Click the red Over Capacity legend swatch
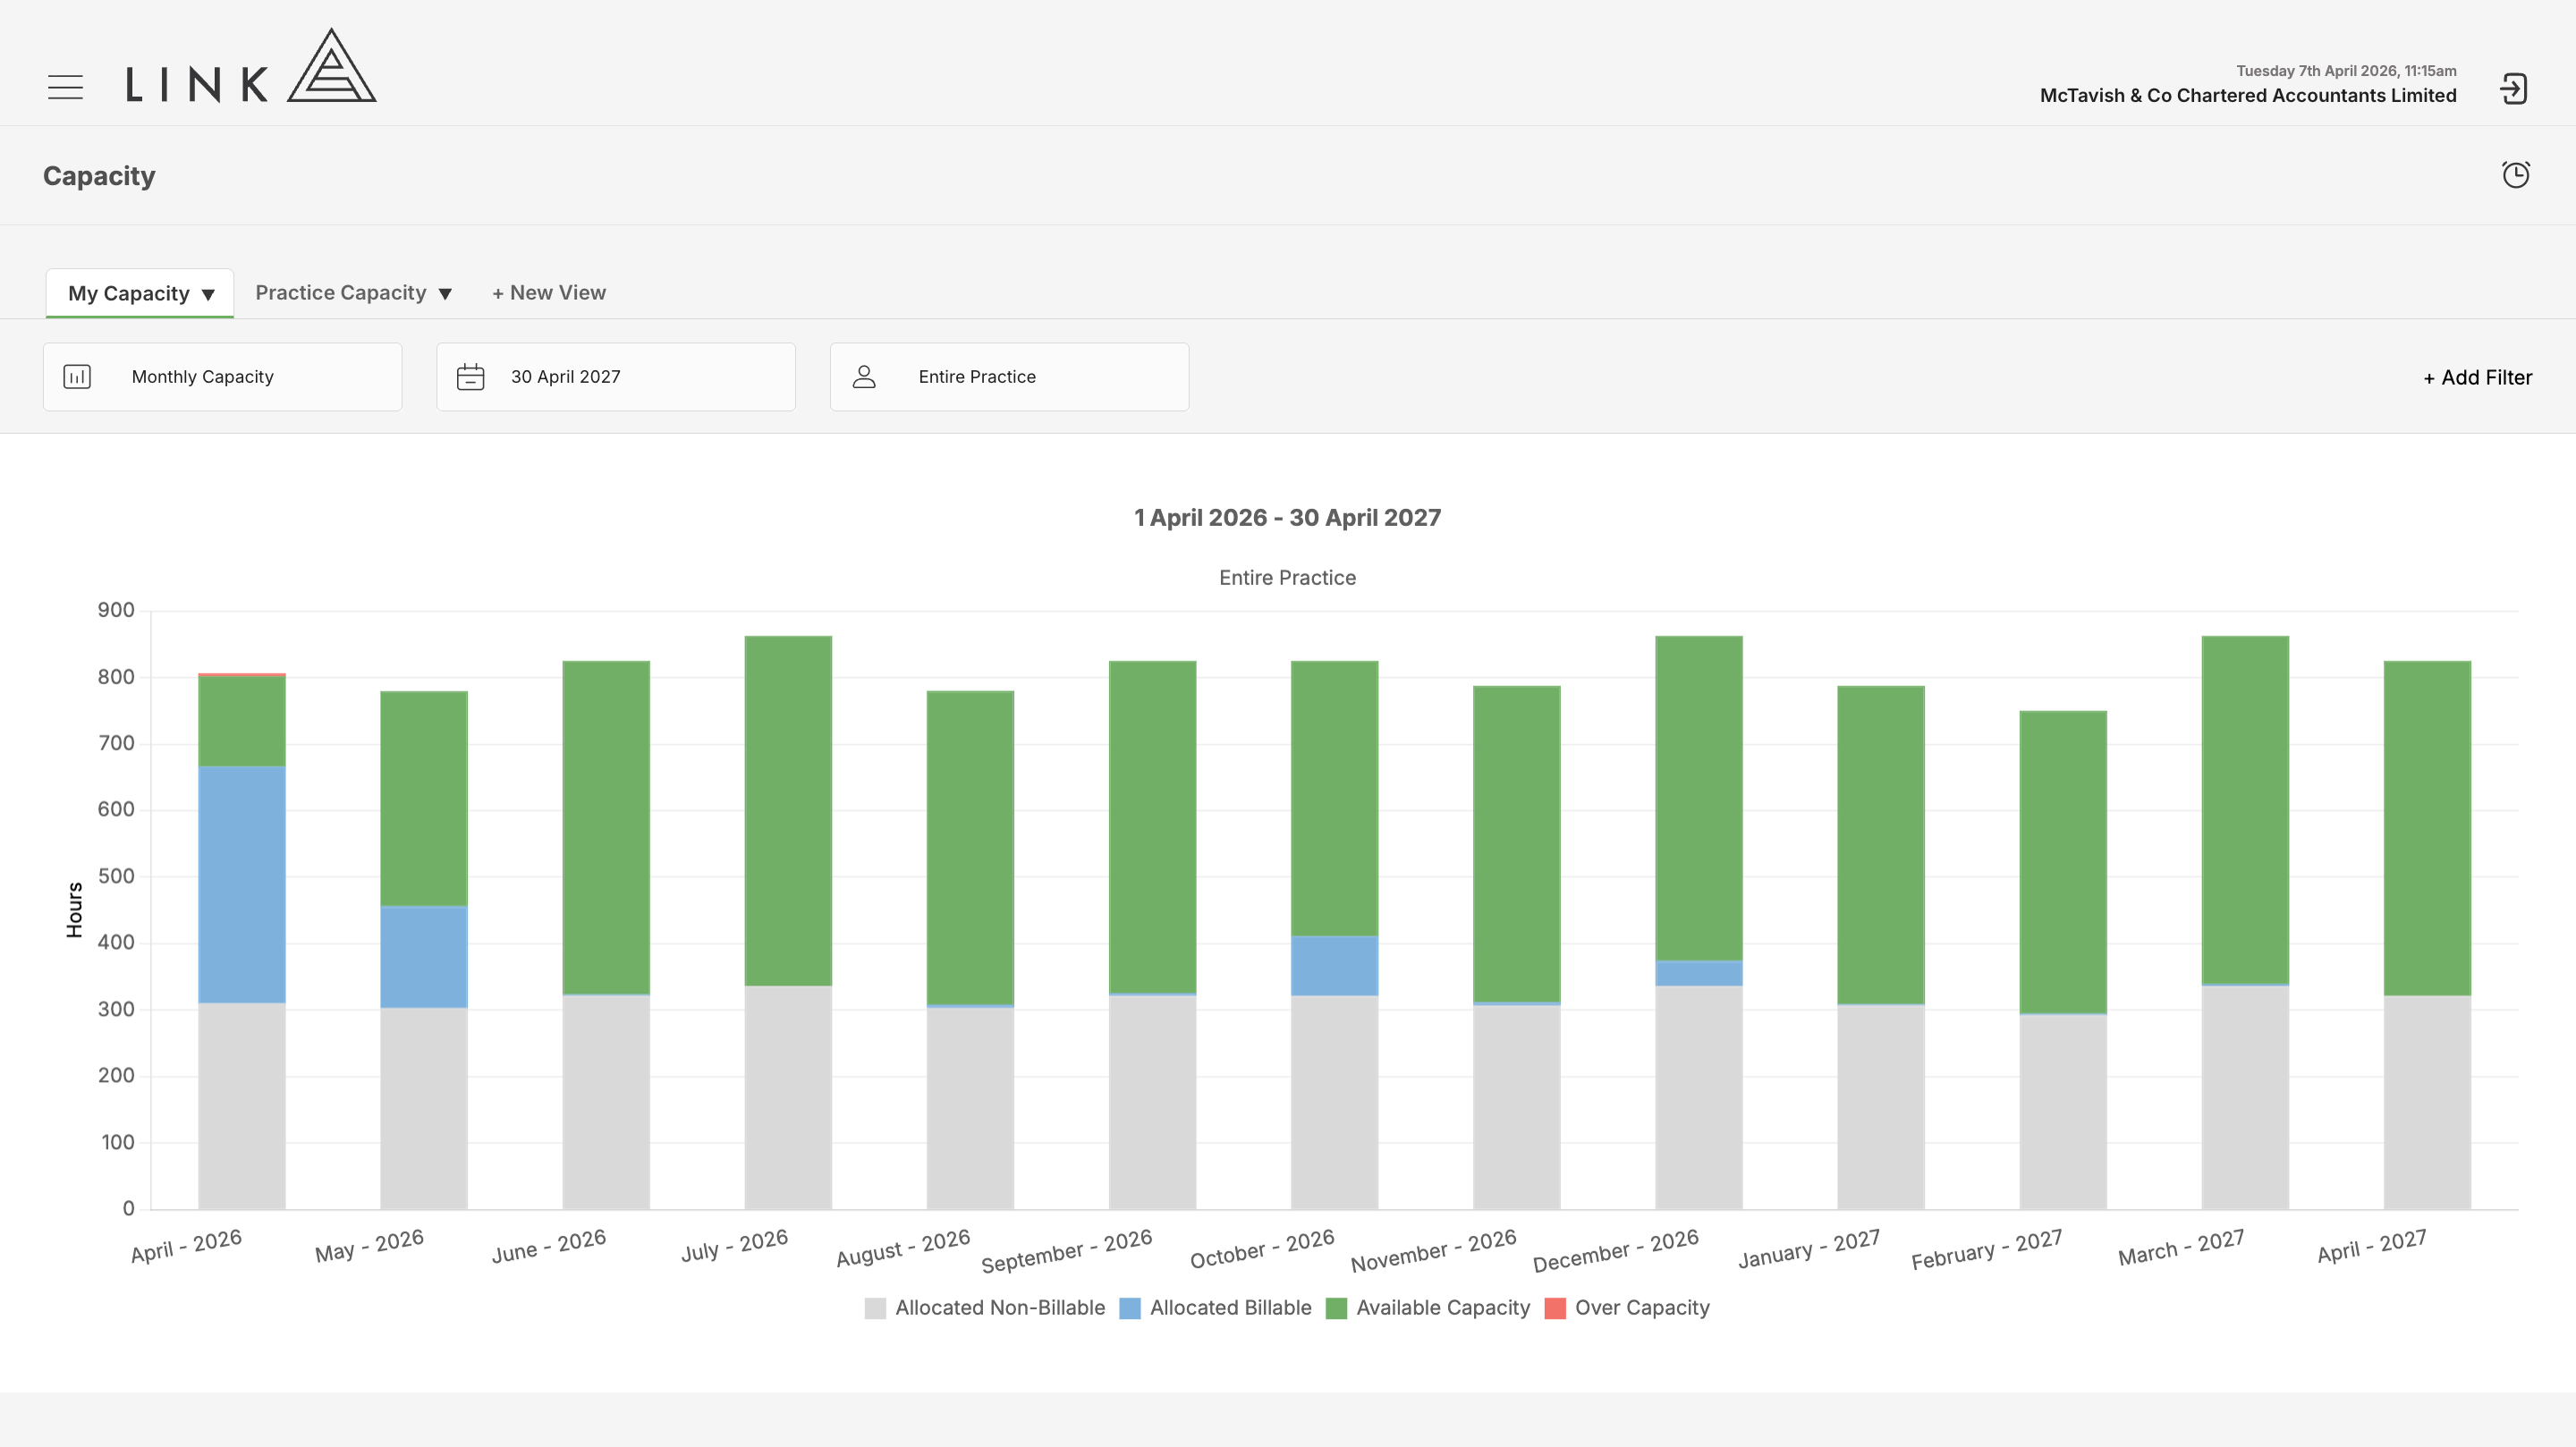Image resolution: width=2576 pixels, height=1447 pixels. 1555,1308
